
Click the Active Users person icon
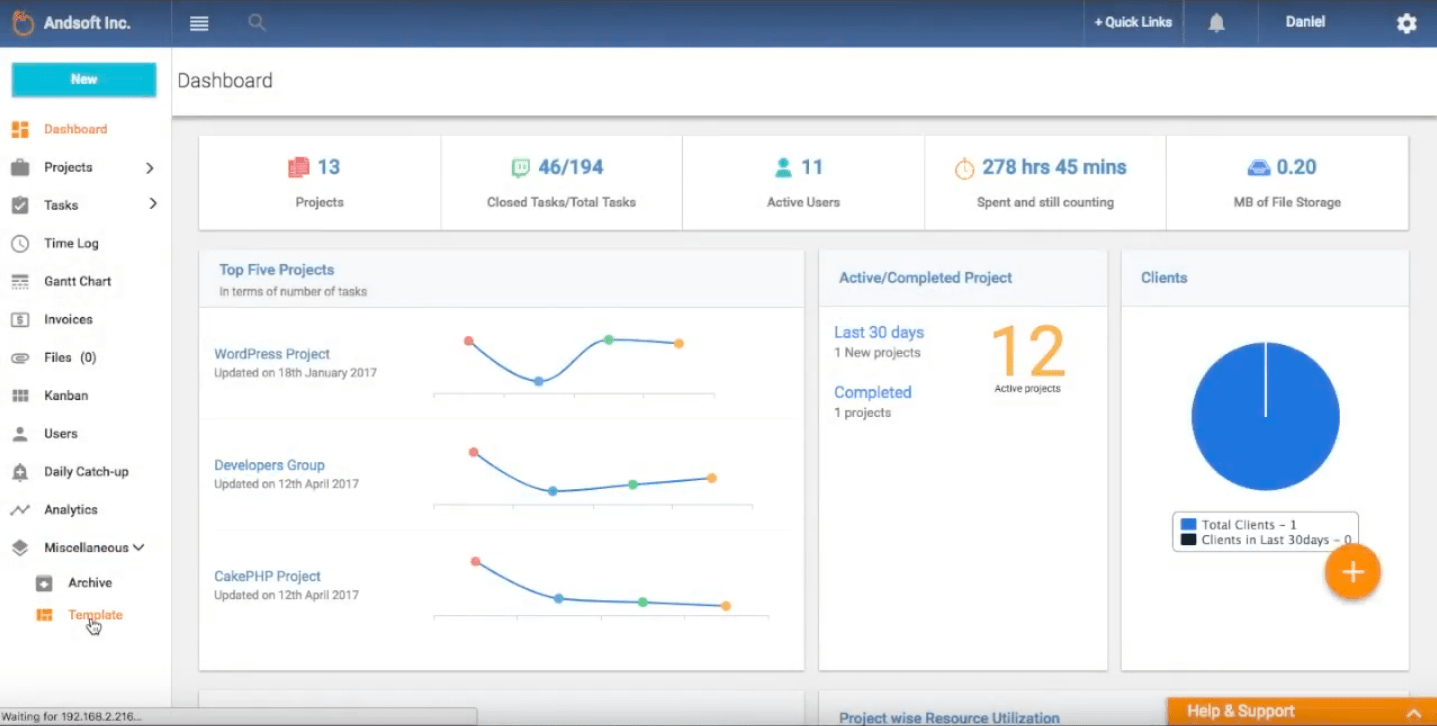783,168
